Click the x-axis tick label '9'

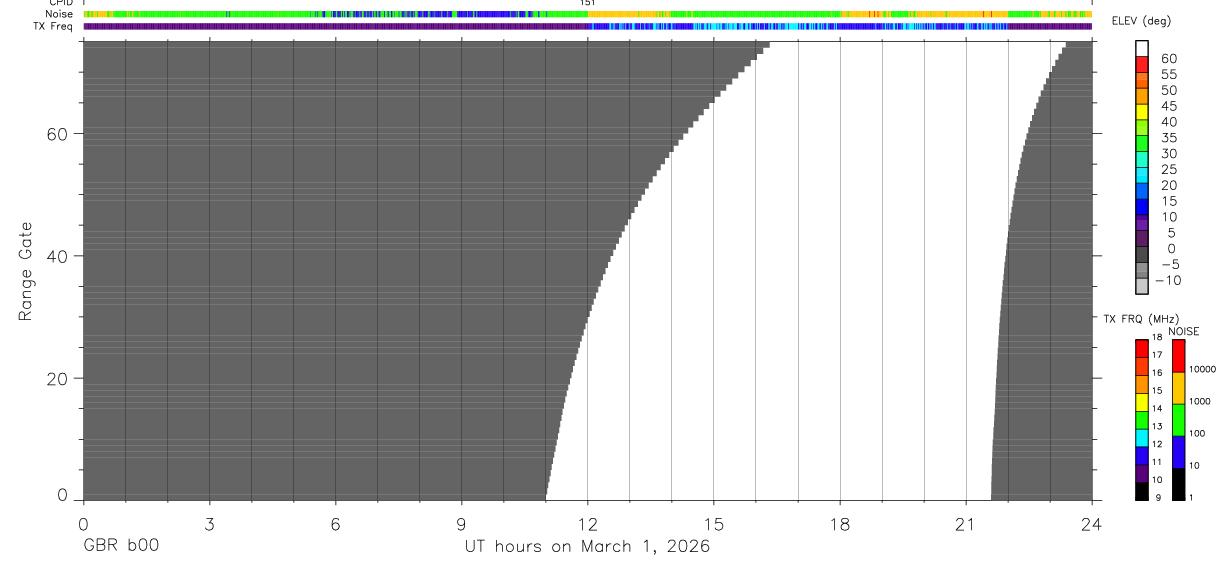pyautogui.click(x=461, y=523)
